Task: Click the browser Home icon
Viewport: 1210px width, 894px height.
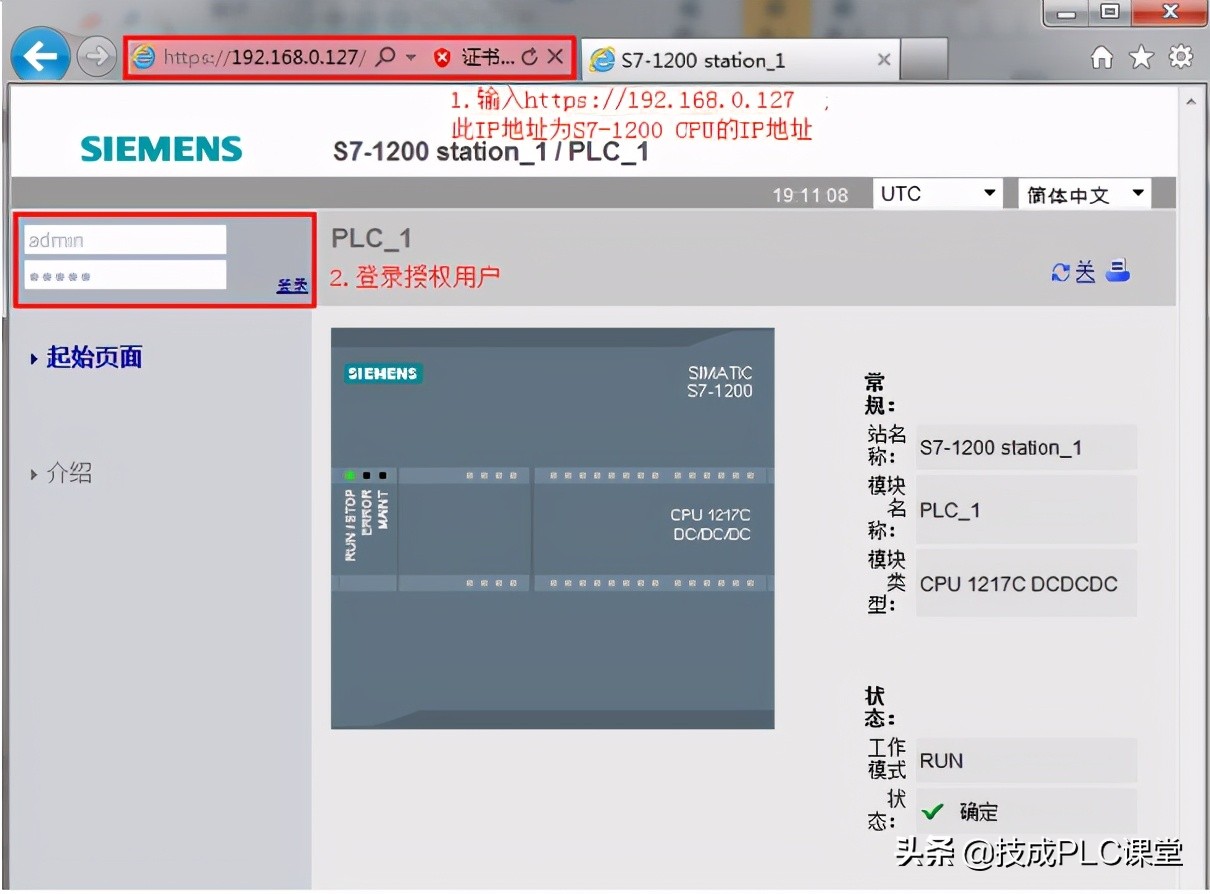Action: point(1101,59)
